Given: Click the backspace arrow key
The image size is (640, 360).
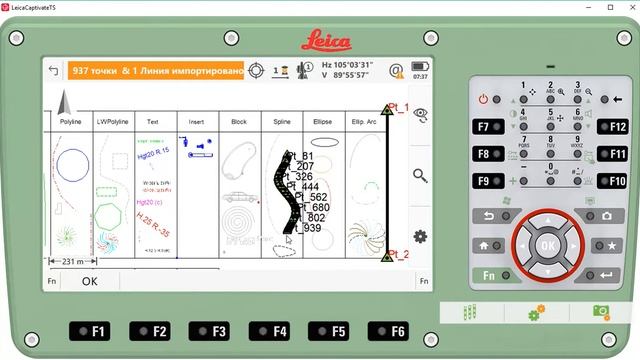Looking at the screenshot, I should pos(612,99).
